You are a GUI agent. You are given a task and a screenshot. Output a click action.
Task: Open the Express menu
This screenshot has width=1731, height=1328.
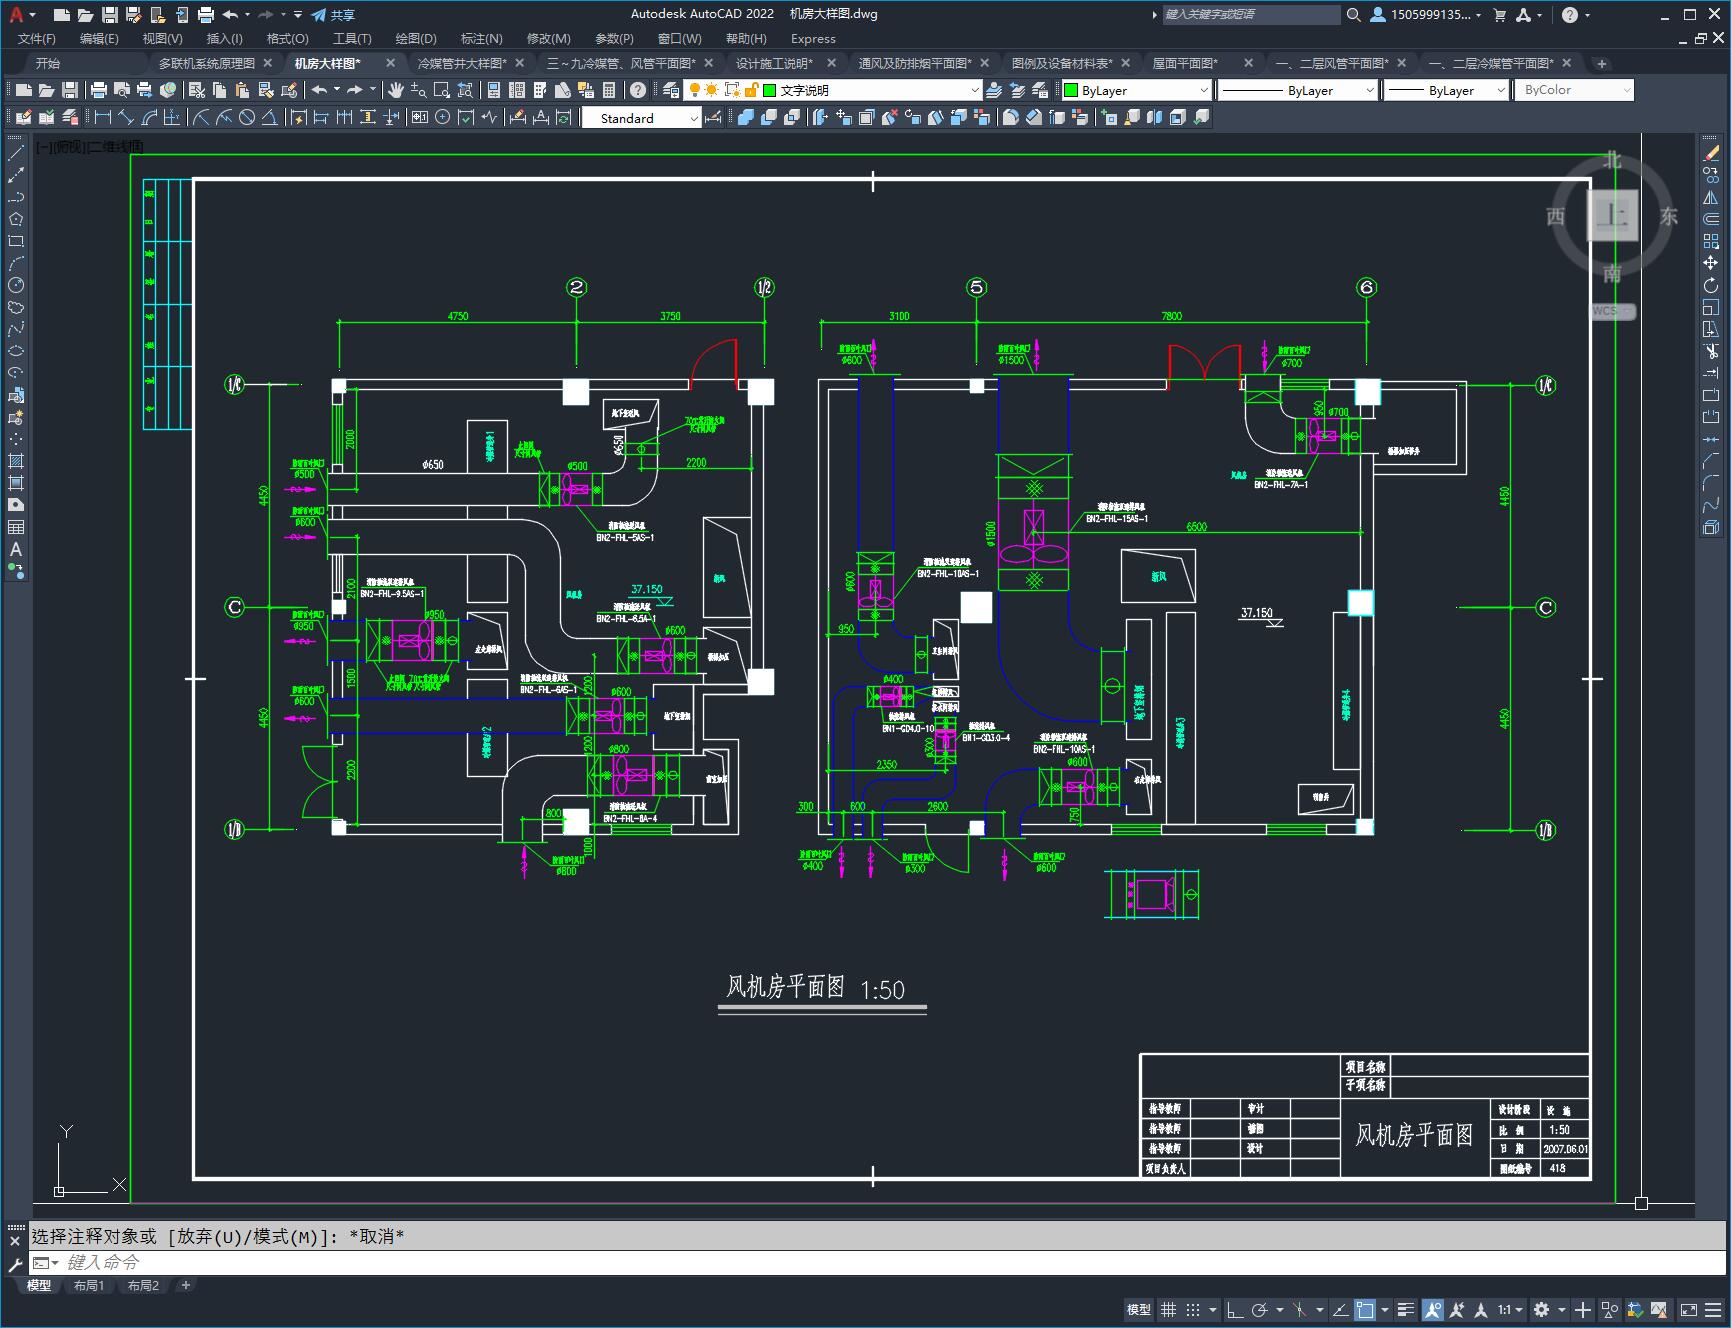tap(813, 38)
